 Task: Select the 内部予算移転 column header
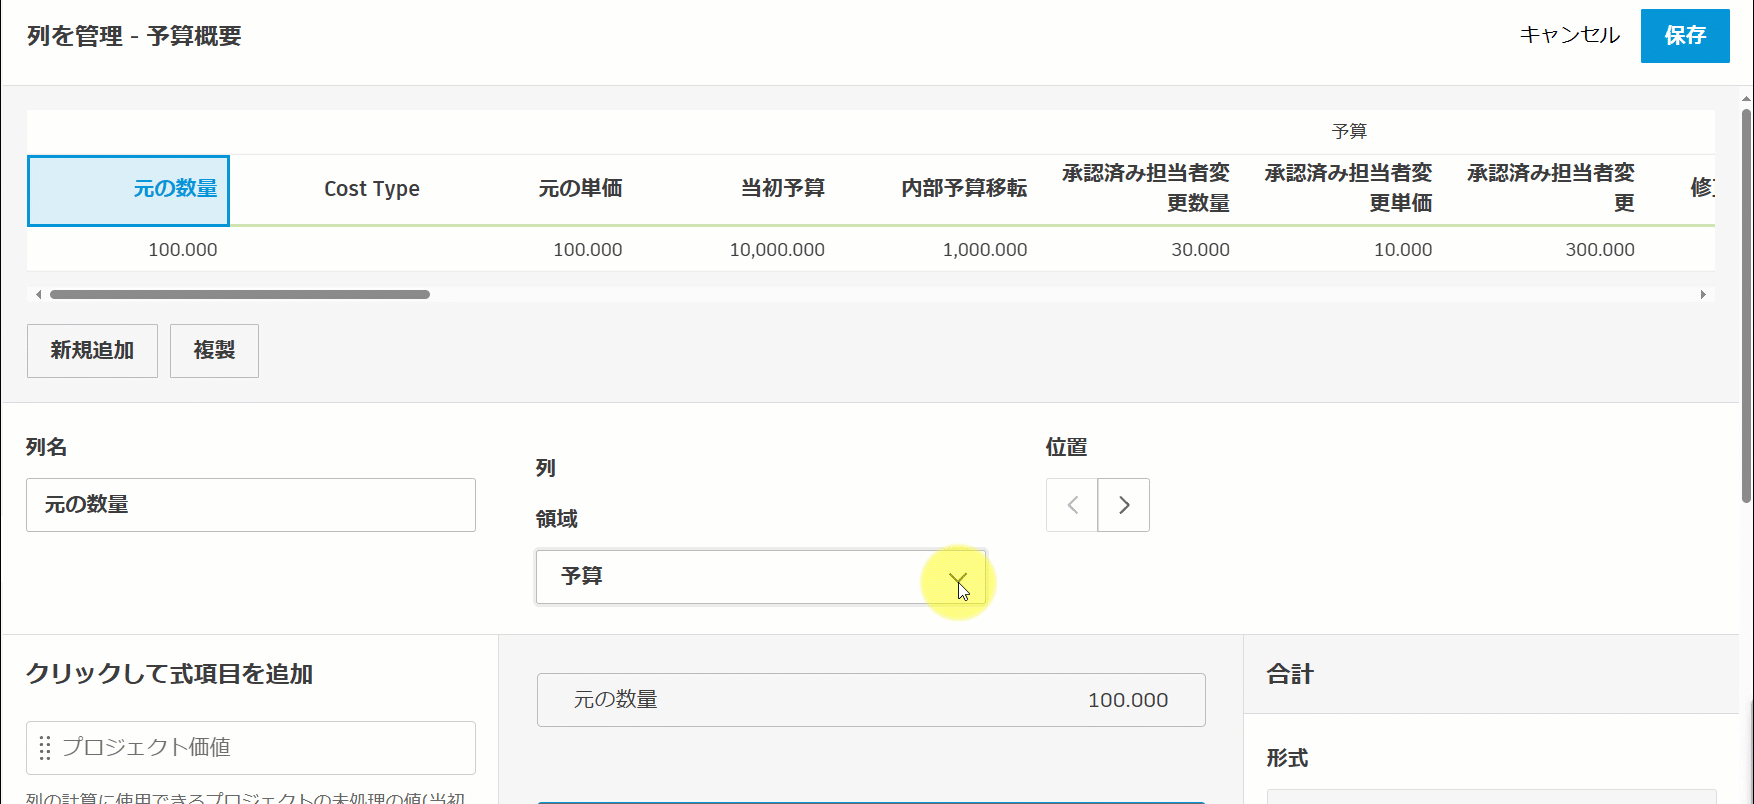click(964, 189)
